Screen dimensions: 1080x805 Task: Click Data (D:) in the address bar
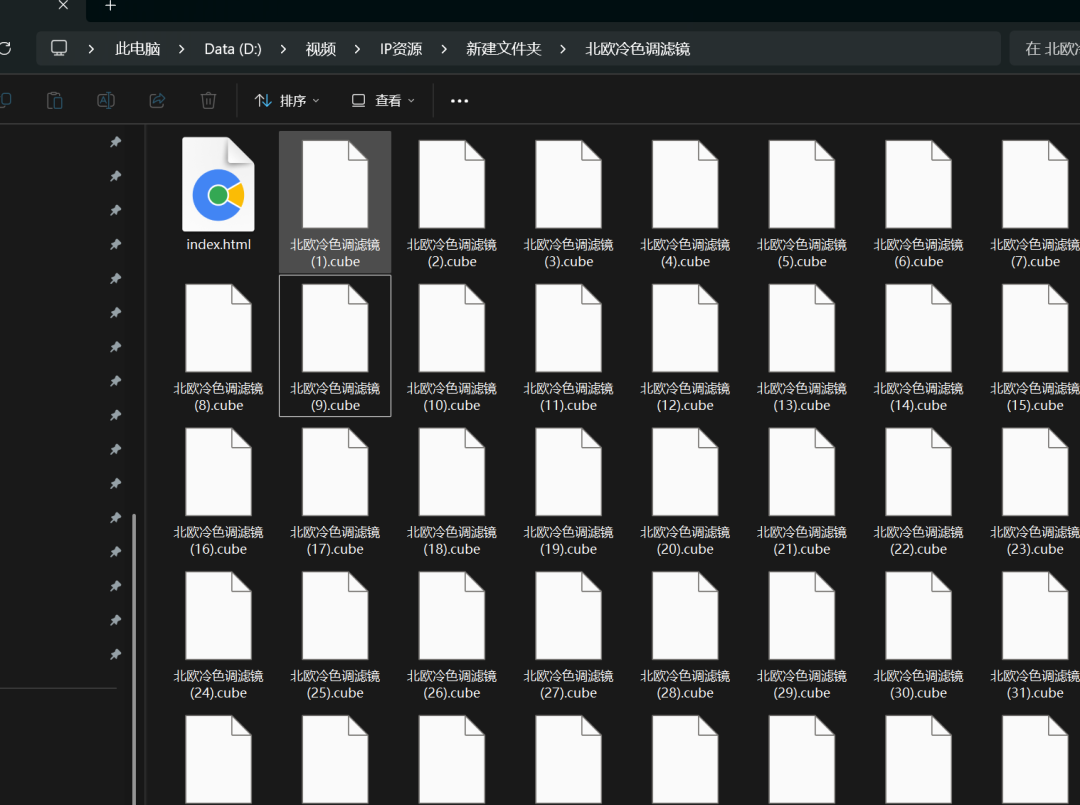232,49
